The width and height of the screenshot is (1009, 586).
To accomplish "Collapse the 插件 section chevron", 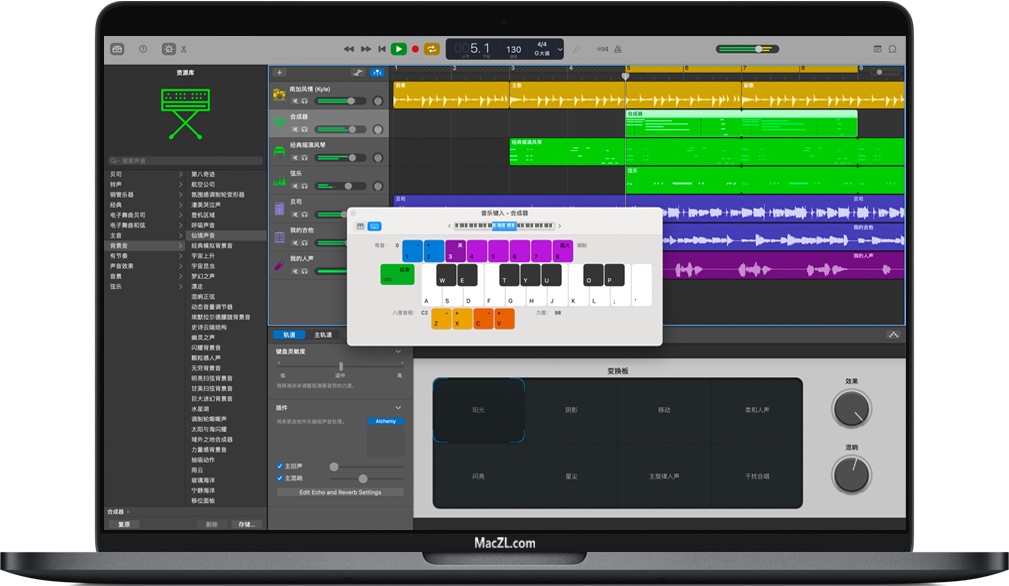I will pyautogui.click(x=398, y=406).
